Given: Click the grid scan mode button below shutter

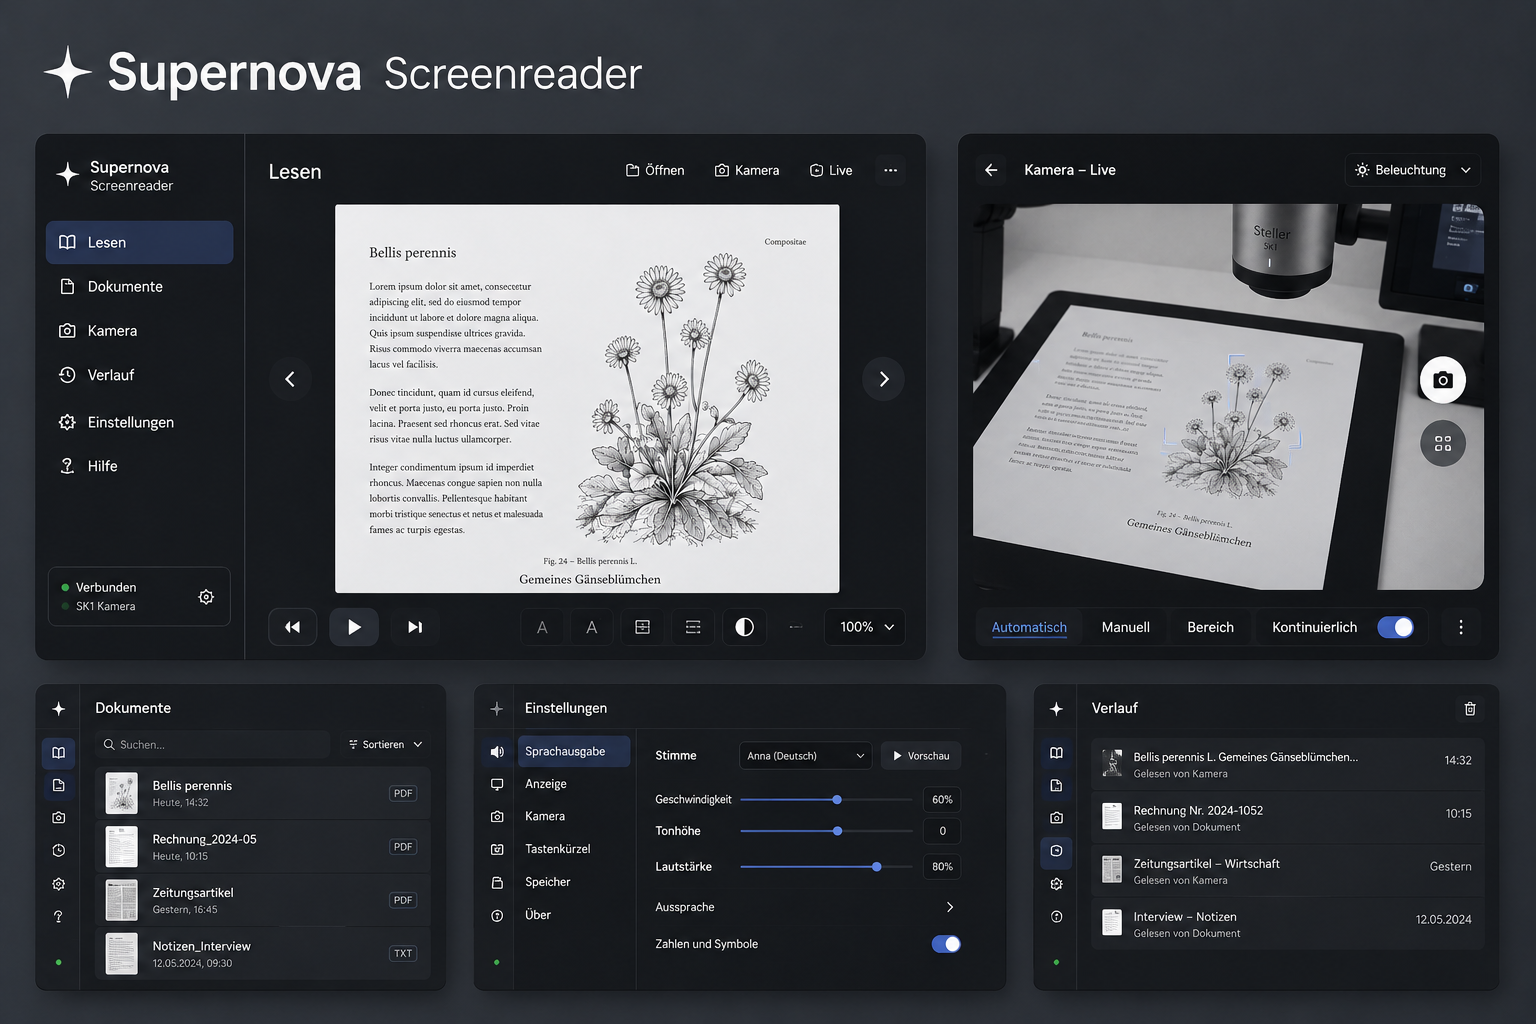Looking at the screenshot, I should (x=1443, y=443).
